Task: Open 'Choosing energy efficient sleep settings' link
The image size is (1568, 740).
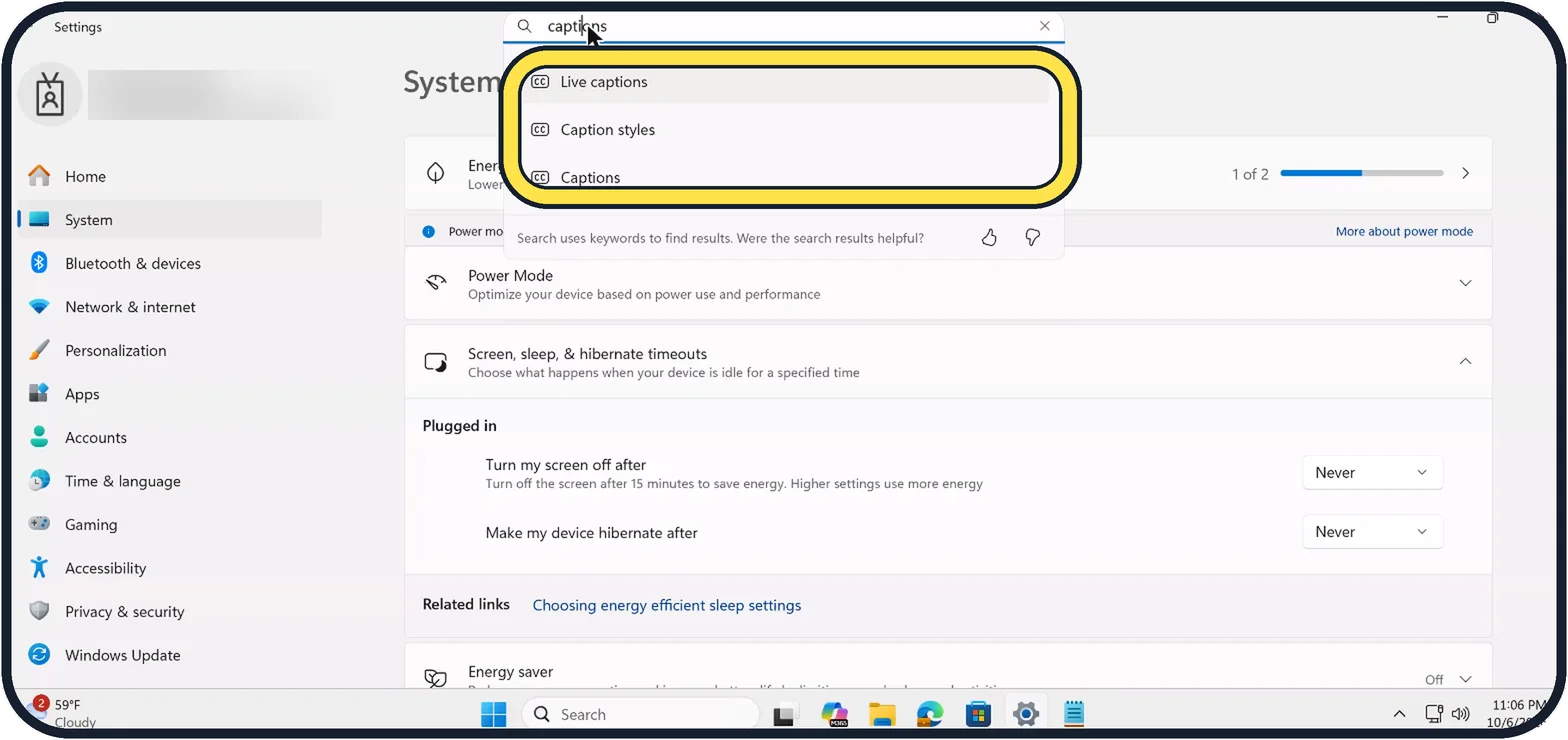Action: coord(666,605)
